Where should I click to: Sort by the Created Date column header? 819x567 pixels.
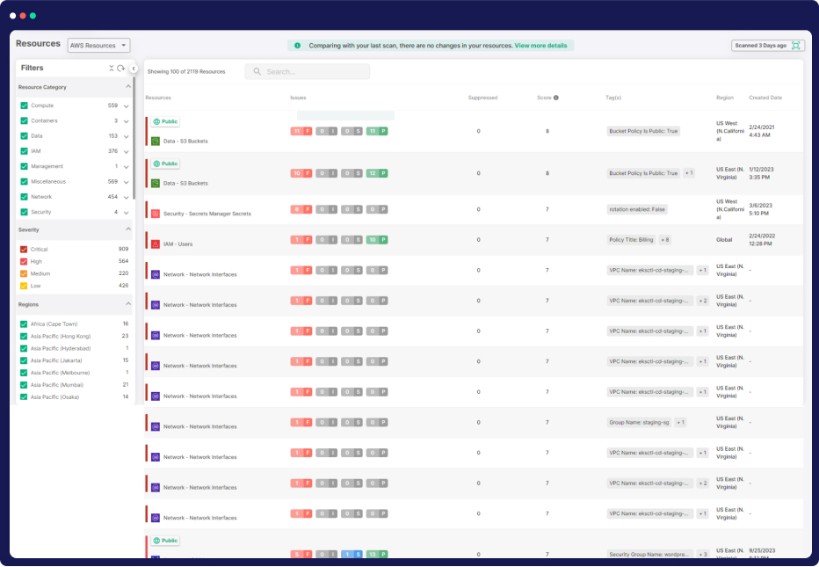(x=765, y=98)
